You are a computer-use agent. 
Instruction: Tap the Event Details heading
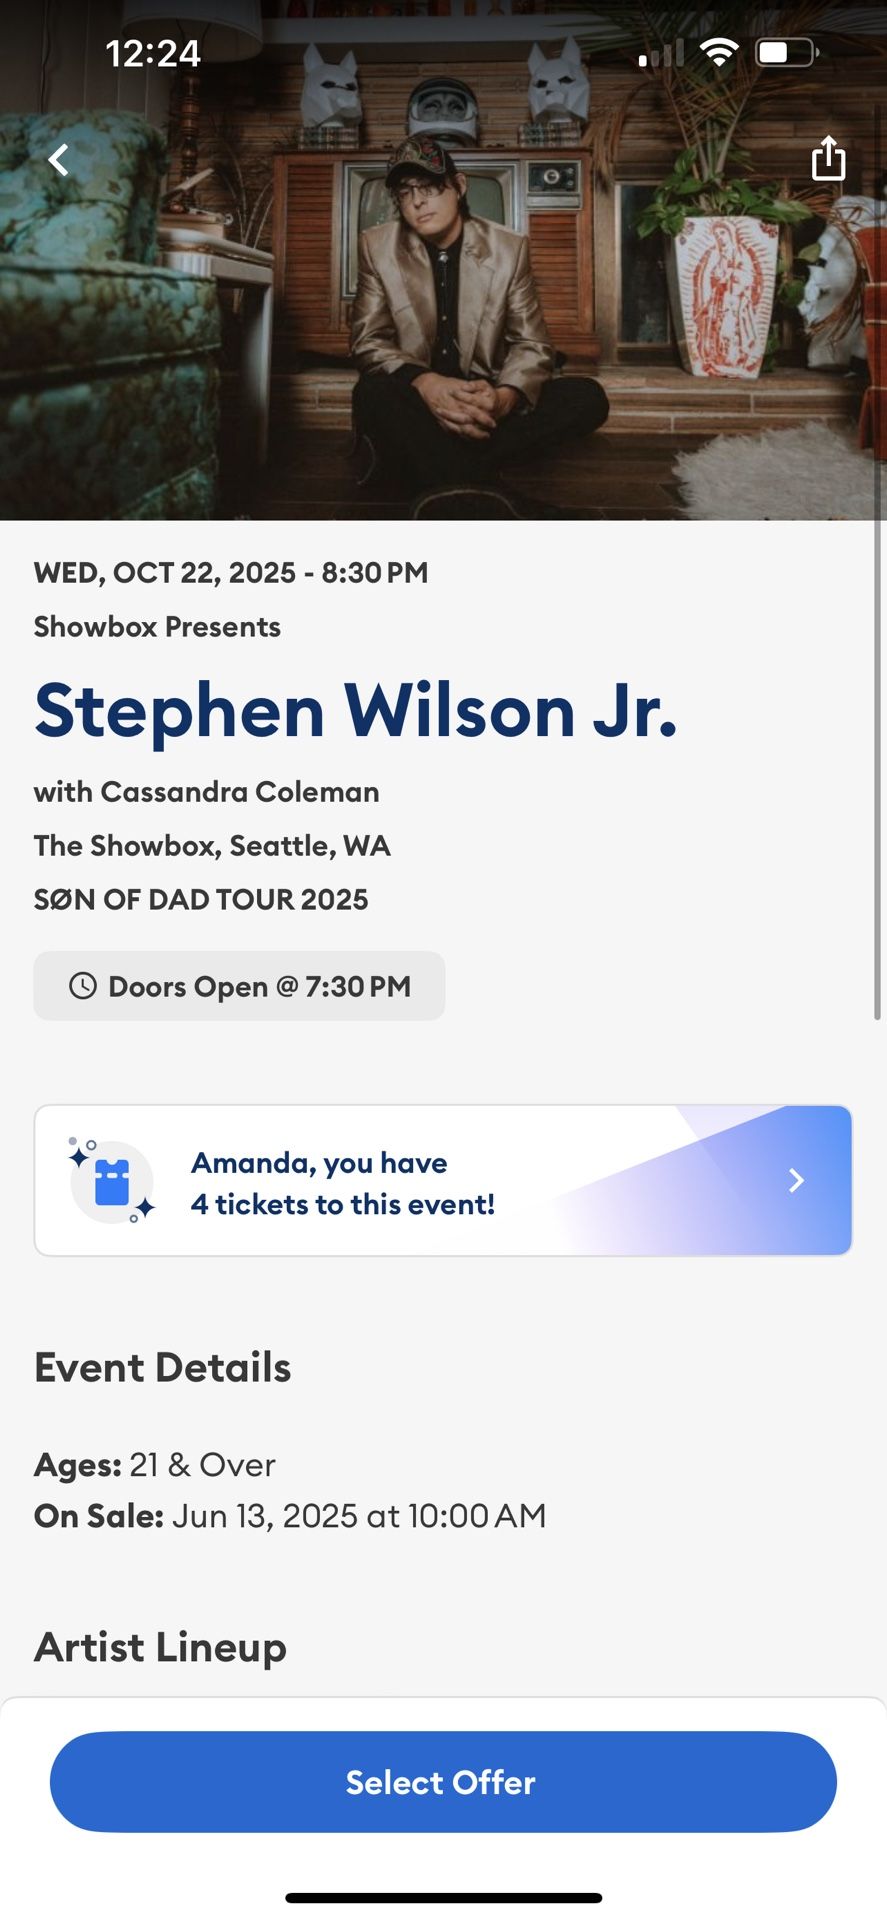coord(162,1367)
